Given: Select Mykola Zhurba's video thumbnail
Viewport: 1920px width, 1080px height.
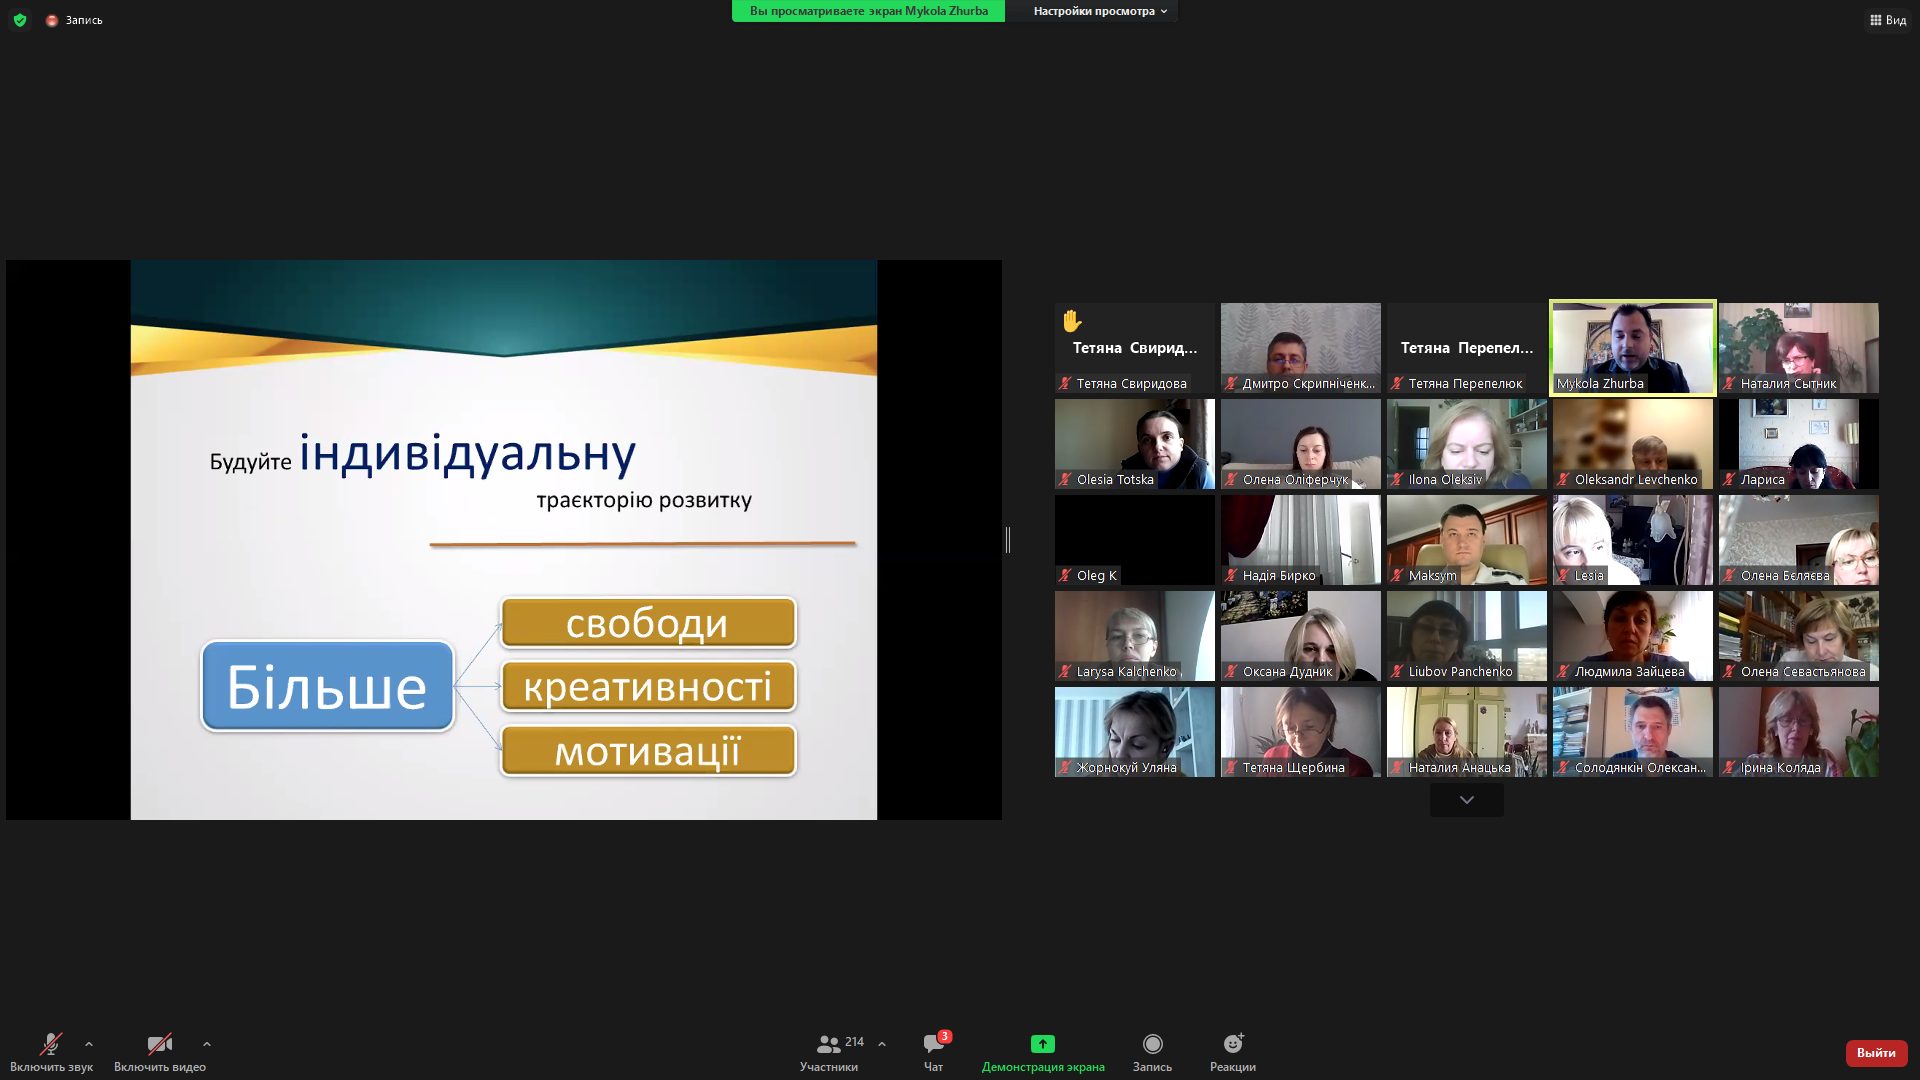Looking at the screenshot, I should click(1632, 346).
